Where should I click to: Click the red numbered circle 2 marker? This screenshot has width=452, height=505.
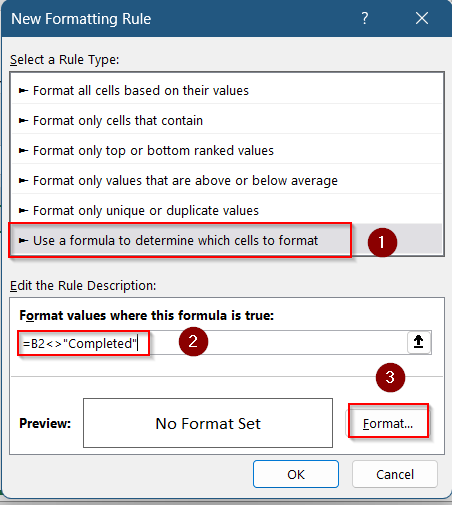click(193, 342)
